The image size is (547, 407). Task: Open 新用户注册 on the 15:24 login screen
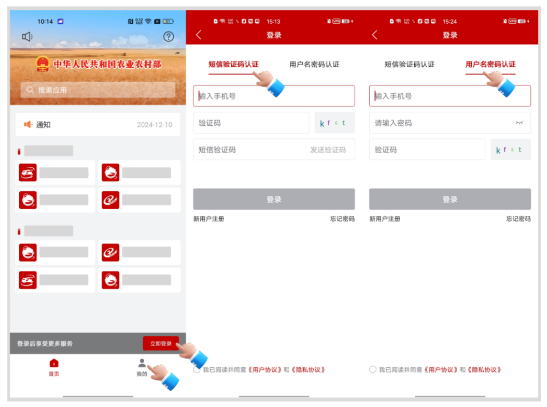[x=385, y=219]
